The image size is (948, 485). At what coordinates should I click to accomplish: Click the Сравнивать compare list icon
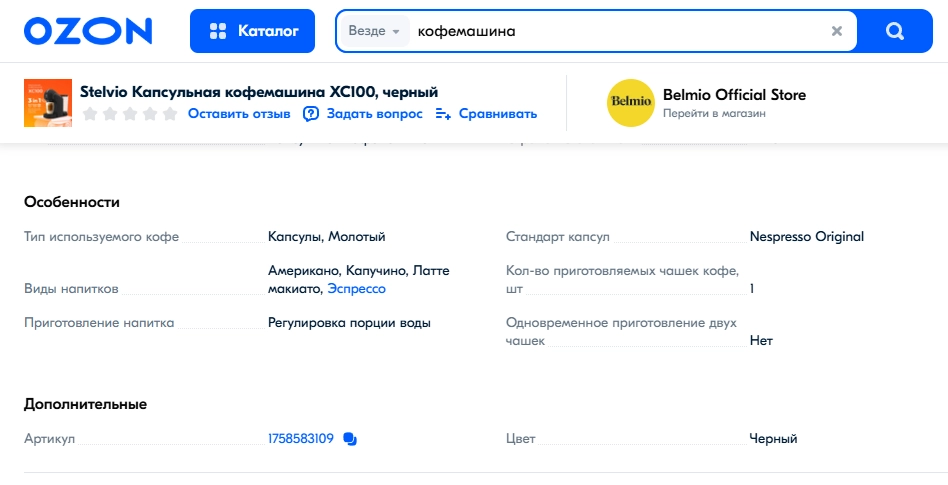tap(443, 114)
